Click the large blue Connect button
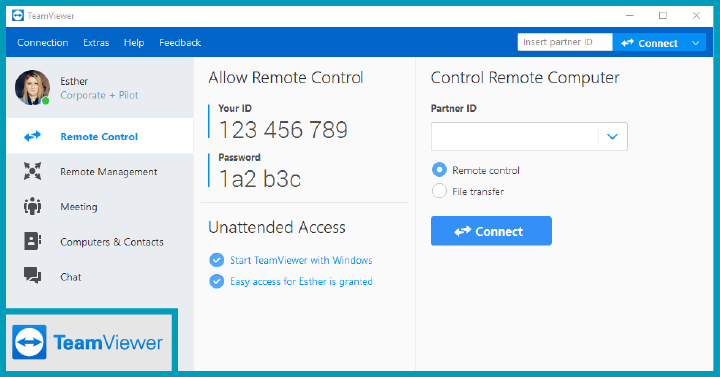The width and height of the screenshot is (720, 377). click(491, 231)
